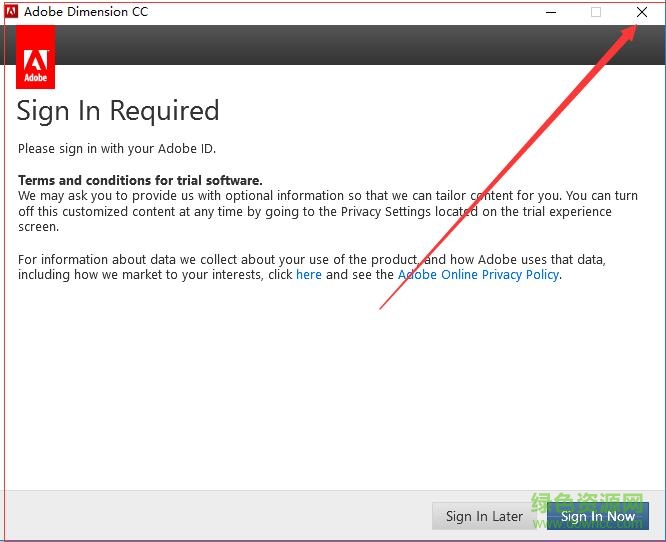Click the disabled maximize window box

tap(596, 12)
